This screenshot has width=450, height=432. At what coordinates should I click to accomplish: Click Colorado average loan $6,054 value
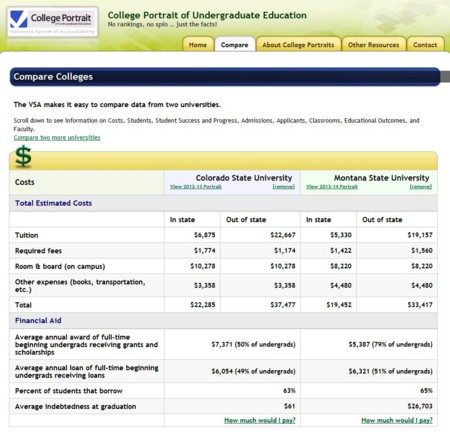click(x=253, y=371)
